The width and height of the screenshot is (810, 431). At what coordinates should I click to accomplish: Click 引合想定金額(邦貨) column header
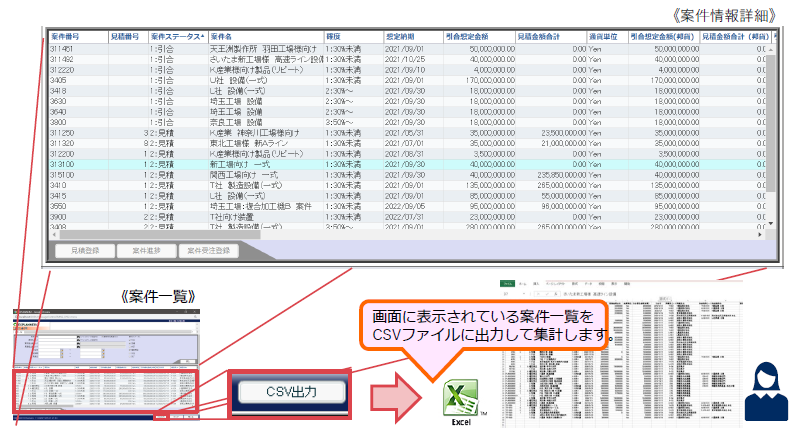point(664,37)
